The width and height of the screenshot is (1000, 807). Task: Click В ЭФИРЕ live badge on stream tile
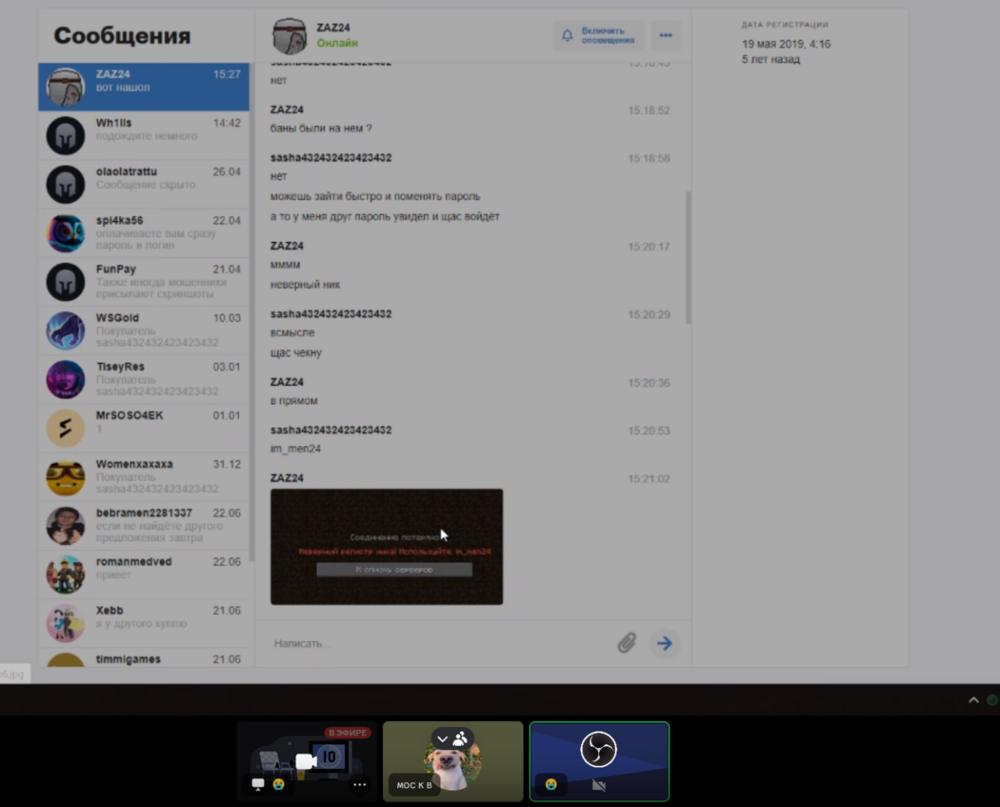348,732
